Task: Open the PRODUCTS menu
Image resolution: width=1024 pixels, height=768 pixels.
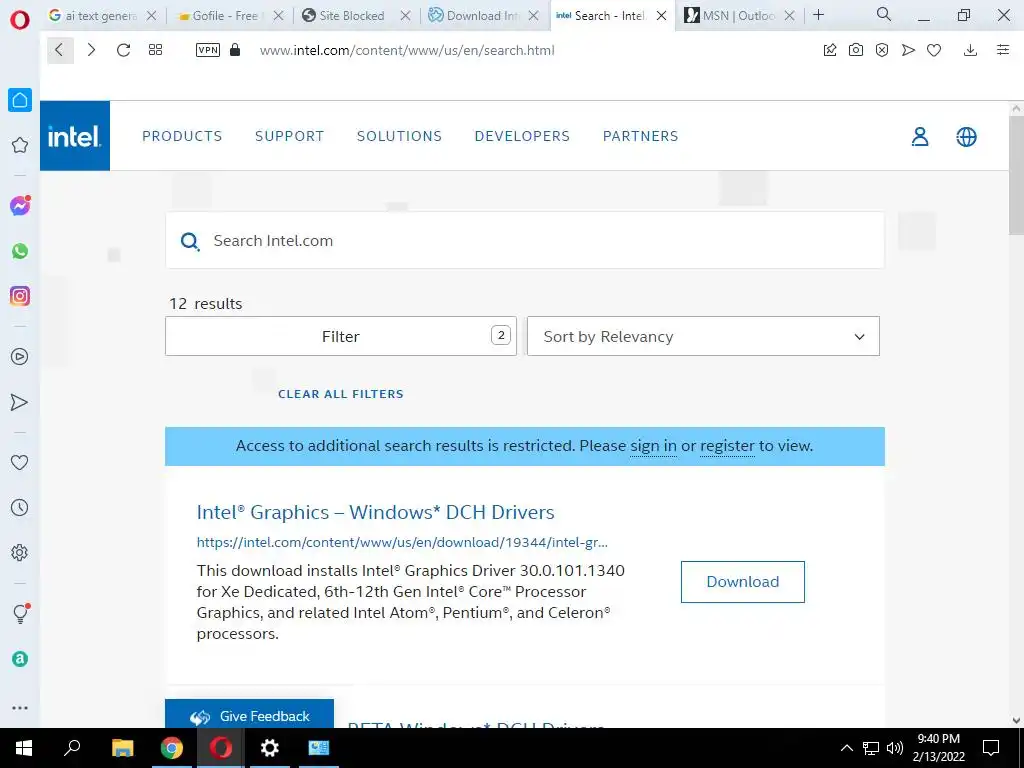Action: coord(182,136)
